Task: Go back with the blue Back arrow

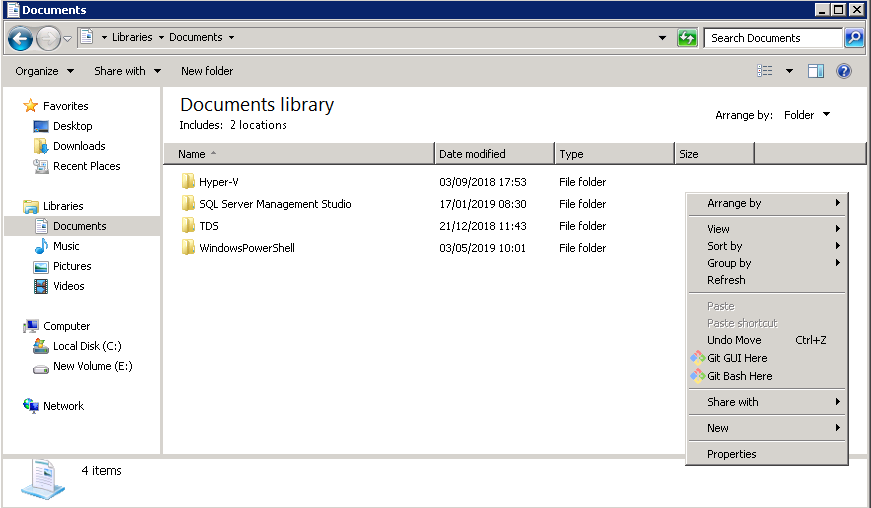Action: pos(21,38)
